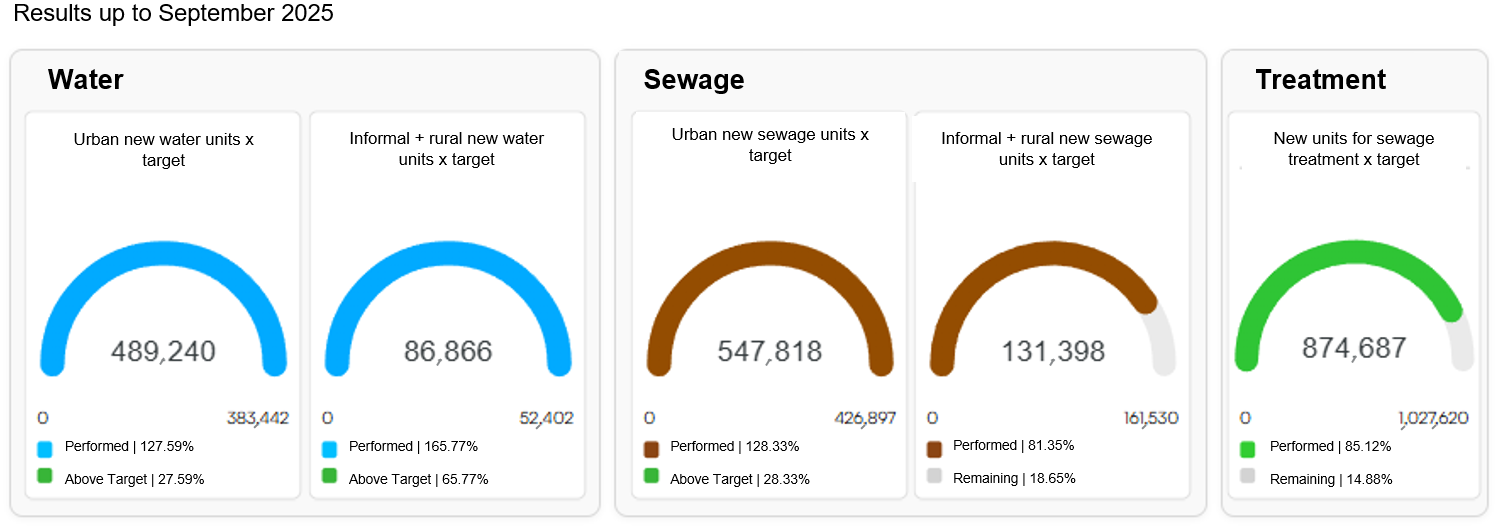The height and width of the screenshot is (531, 1500).
Task: Click 'Performed | 165.77%' legend text
Action: click(413, 446)
